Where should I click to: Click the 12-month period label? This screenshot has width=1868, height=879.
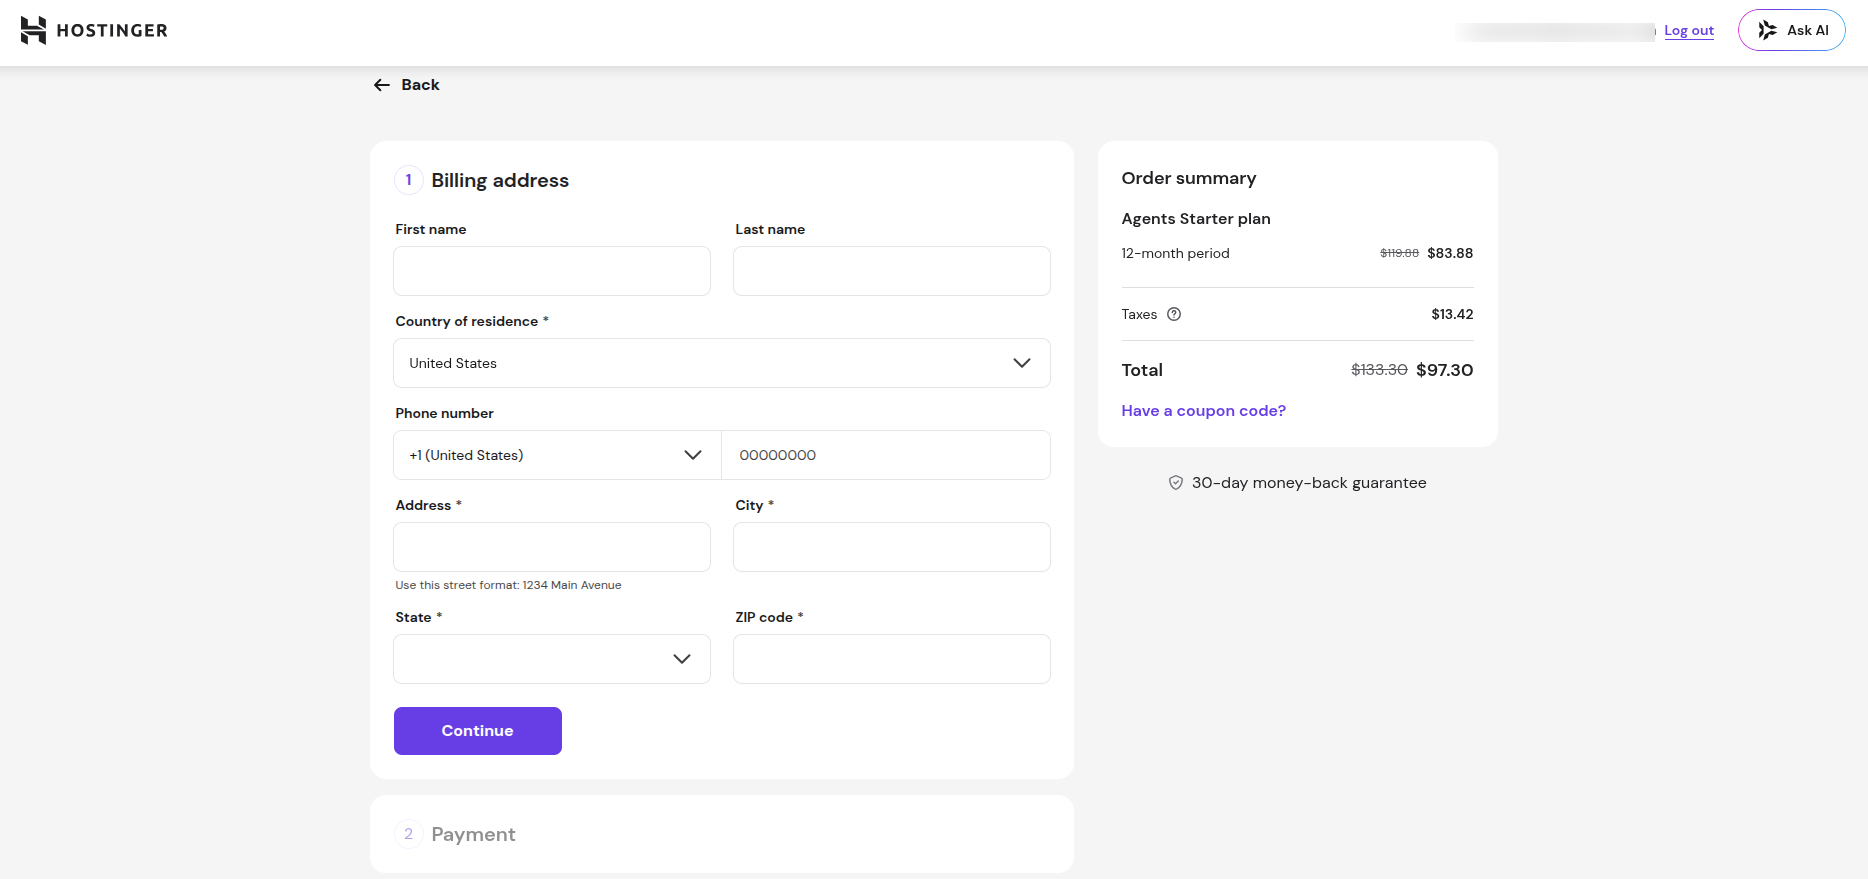1176,253
